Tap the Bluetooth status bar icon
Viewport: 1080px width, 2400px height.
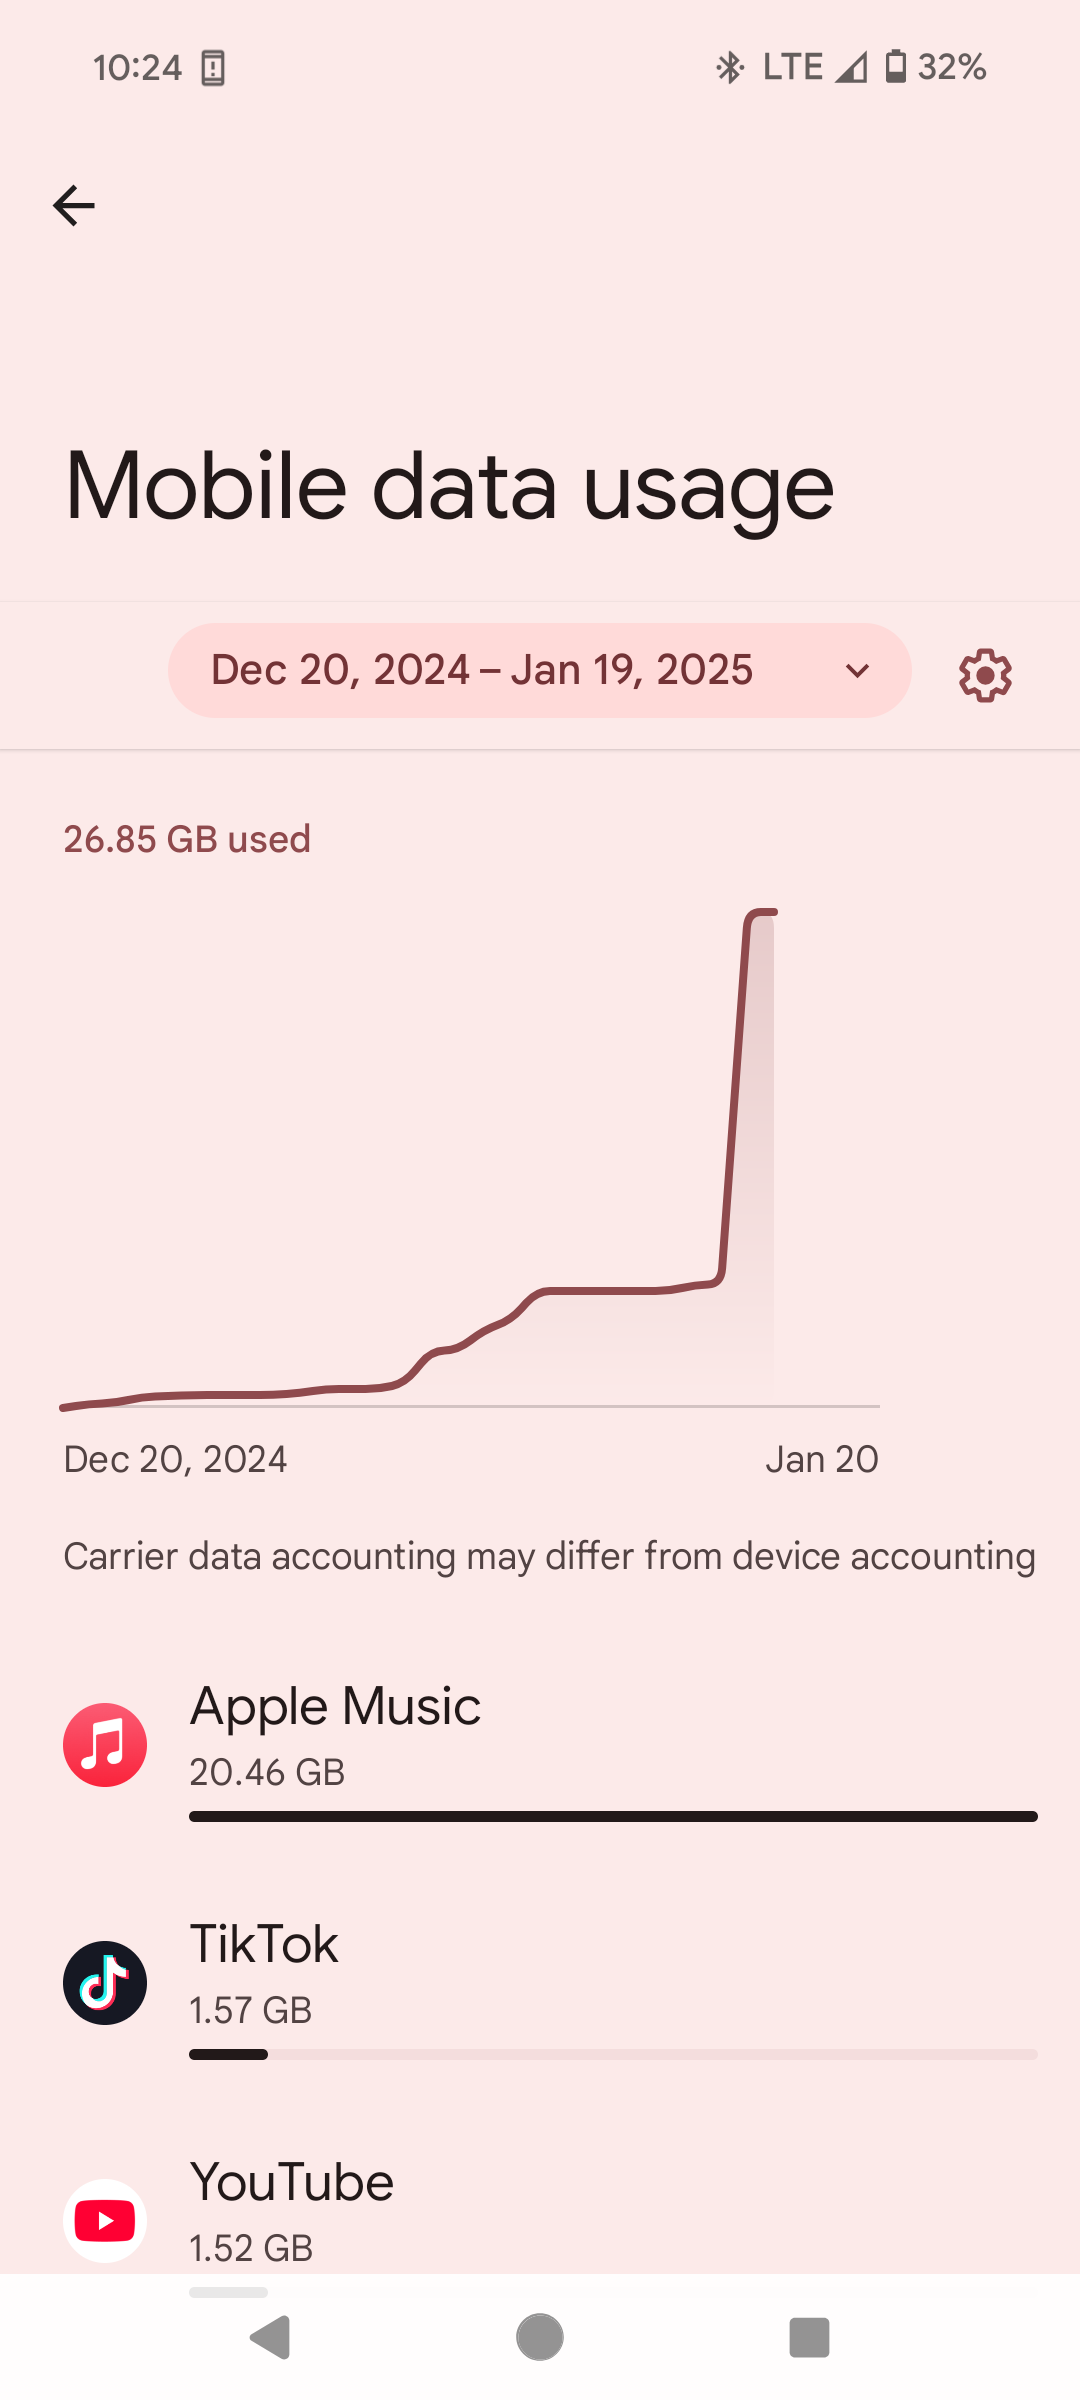[x=730, y=68]
